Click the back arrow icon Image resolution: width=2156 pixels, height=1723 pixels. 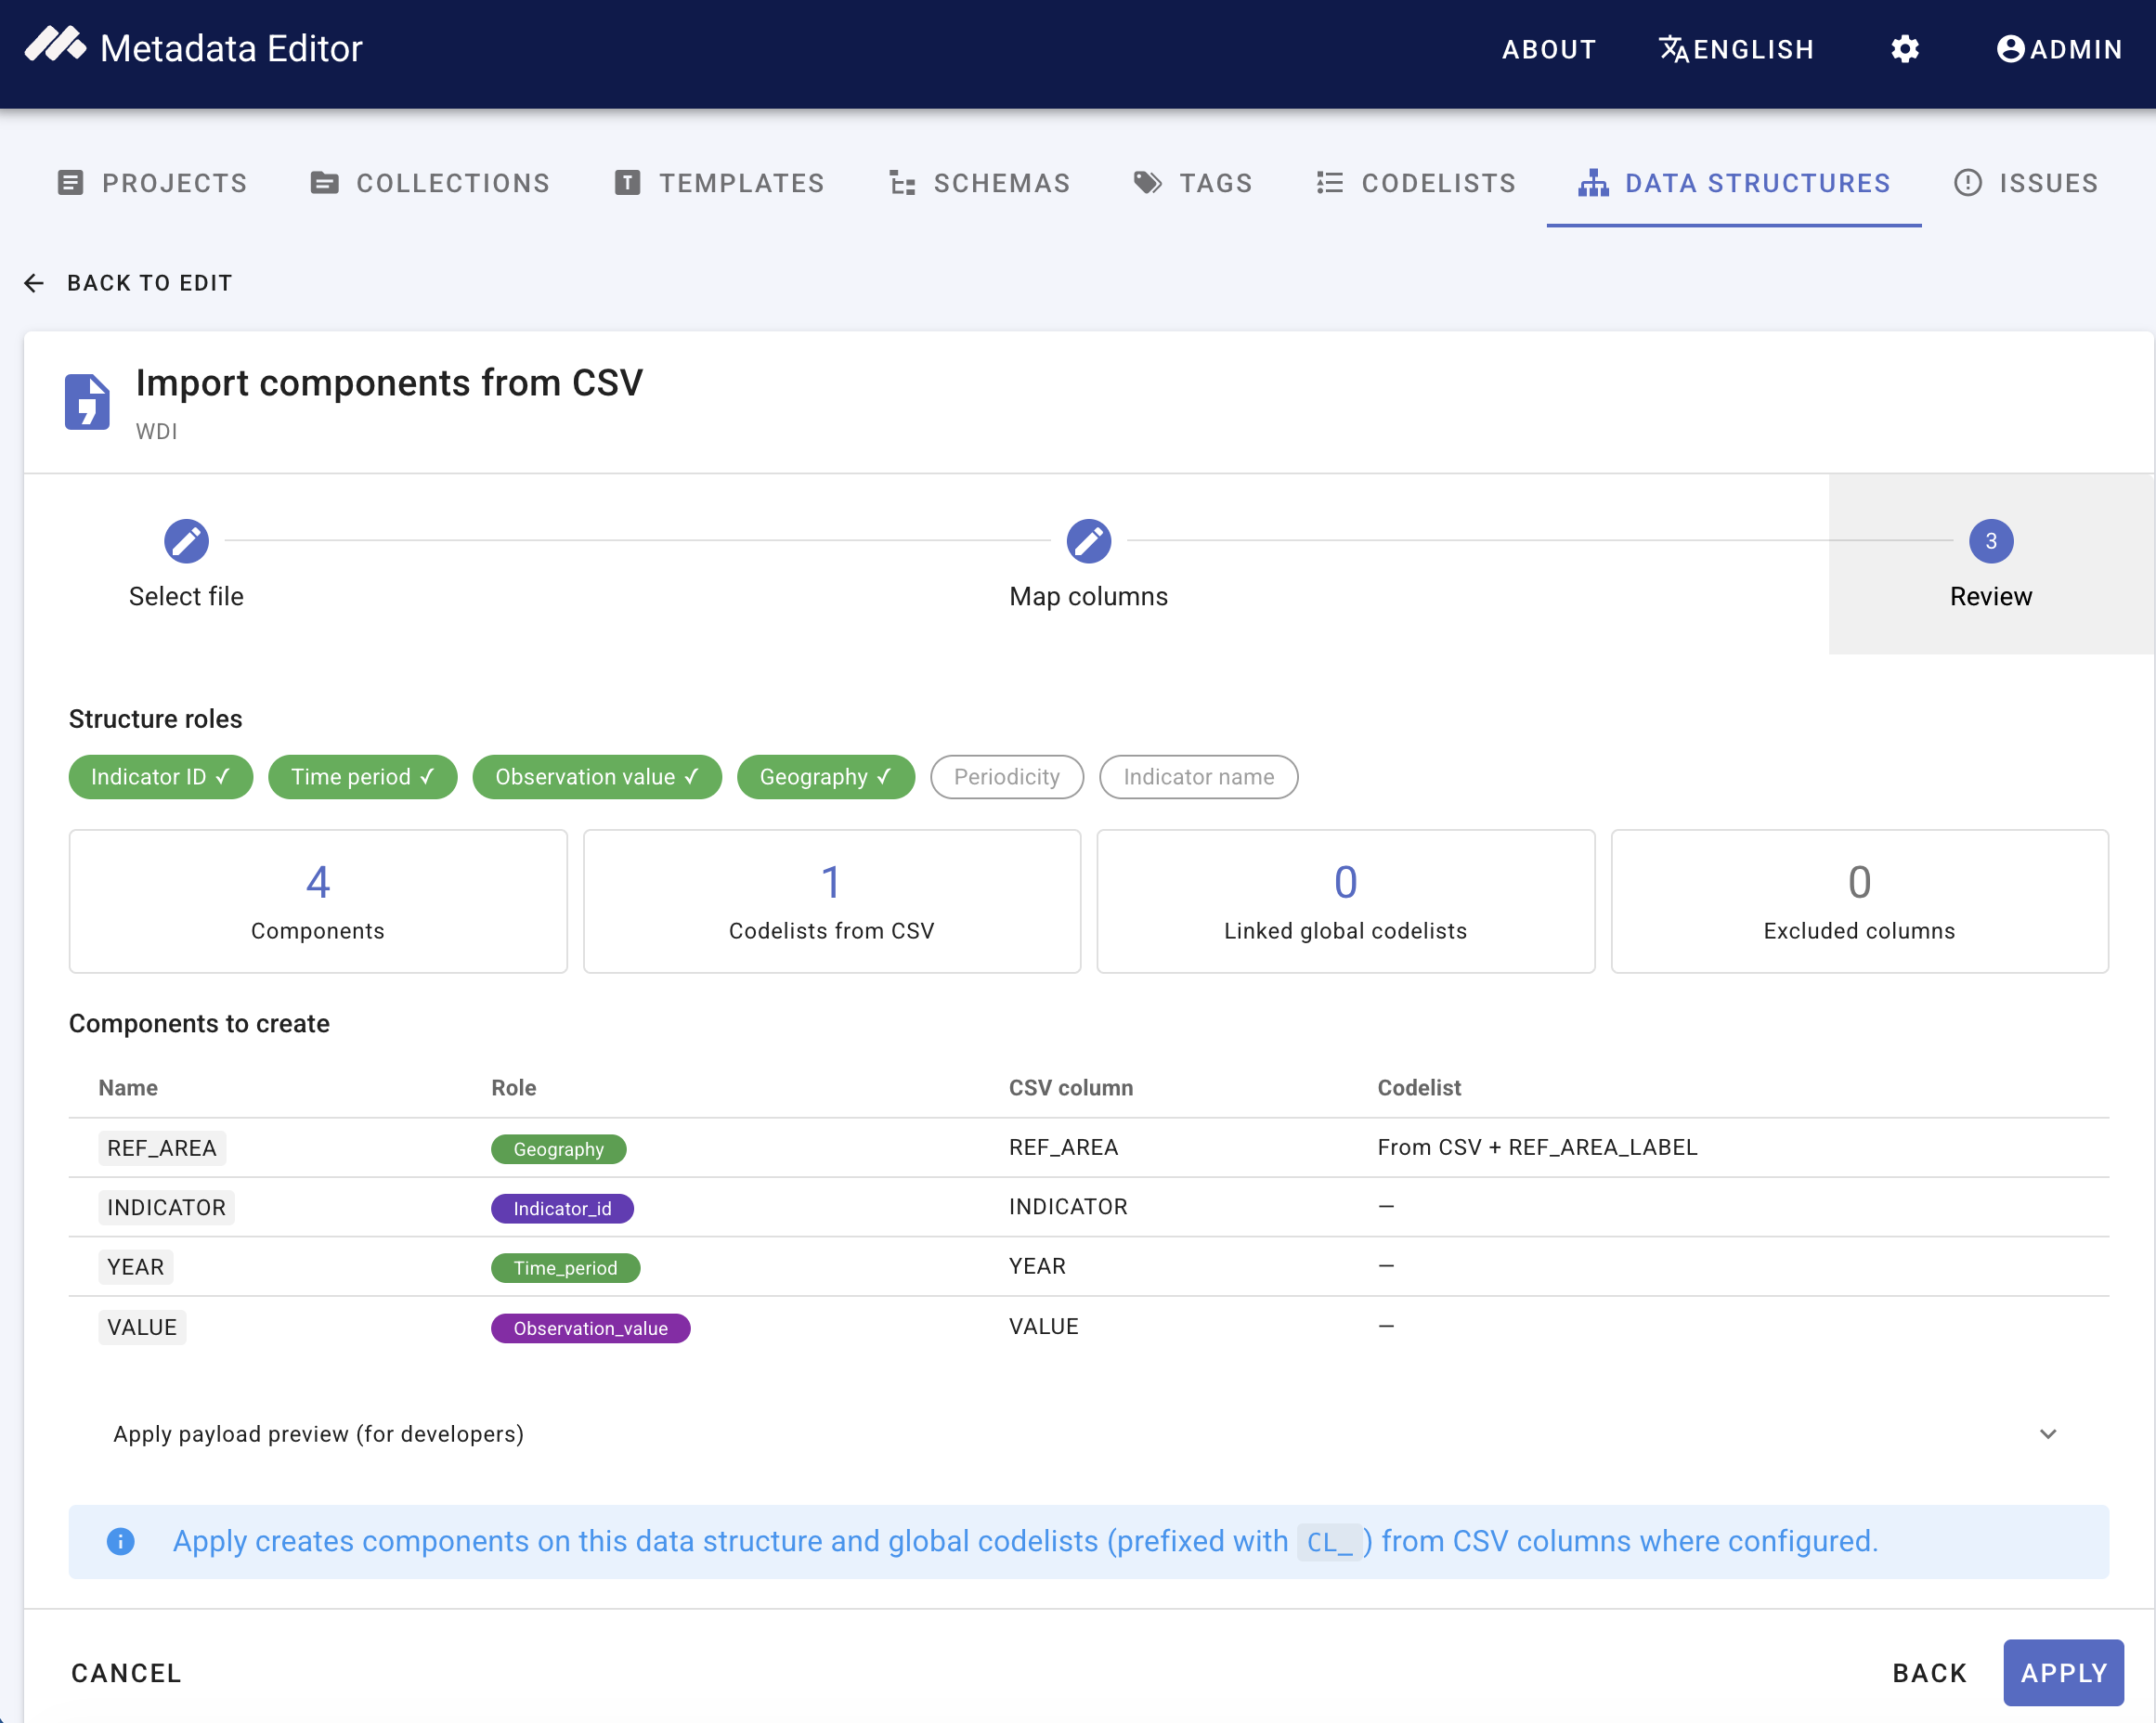pyautogui.click(x=34, y=283)
